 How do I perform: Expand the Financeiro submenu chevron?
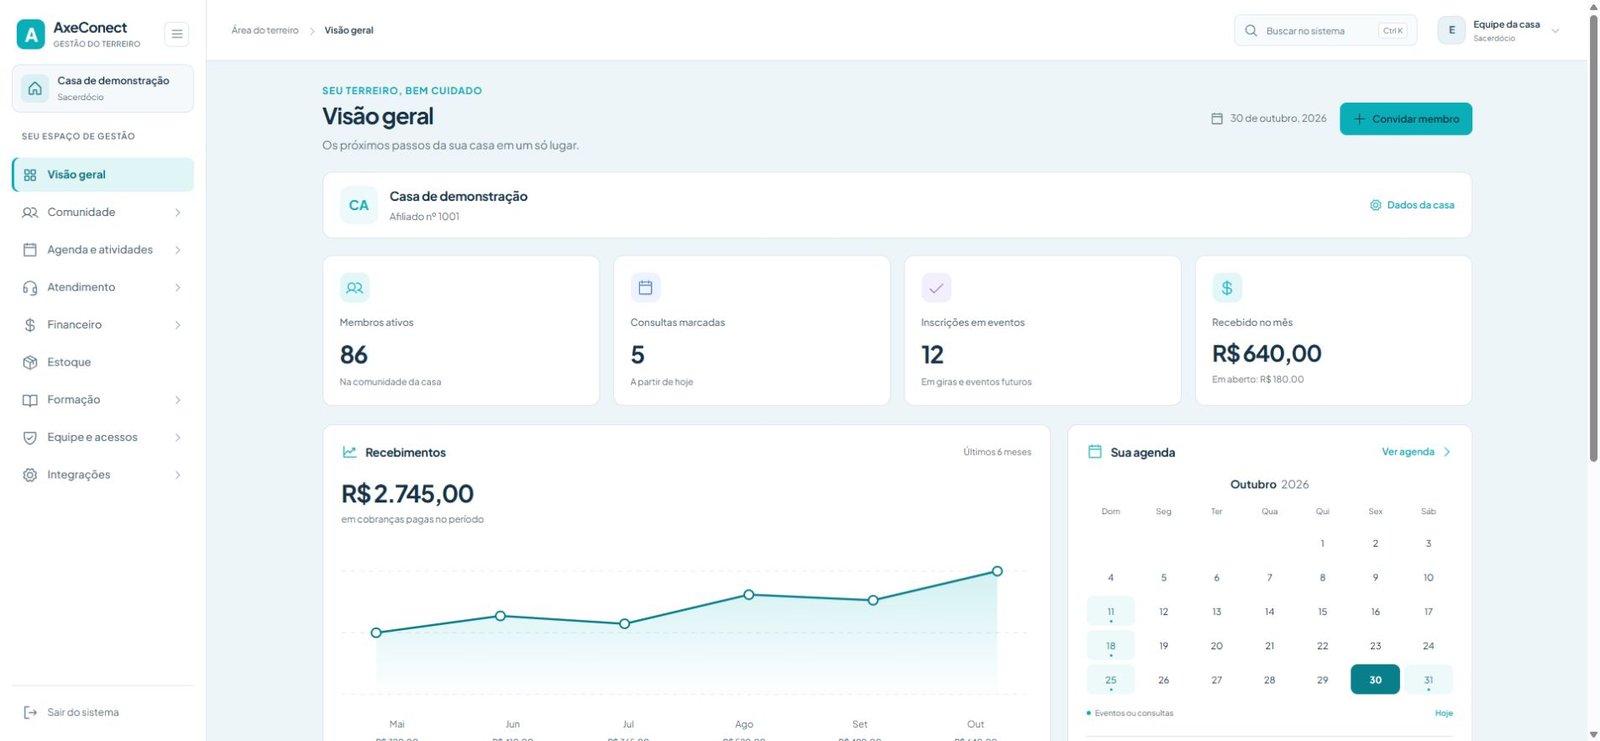coord(178,325)
